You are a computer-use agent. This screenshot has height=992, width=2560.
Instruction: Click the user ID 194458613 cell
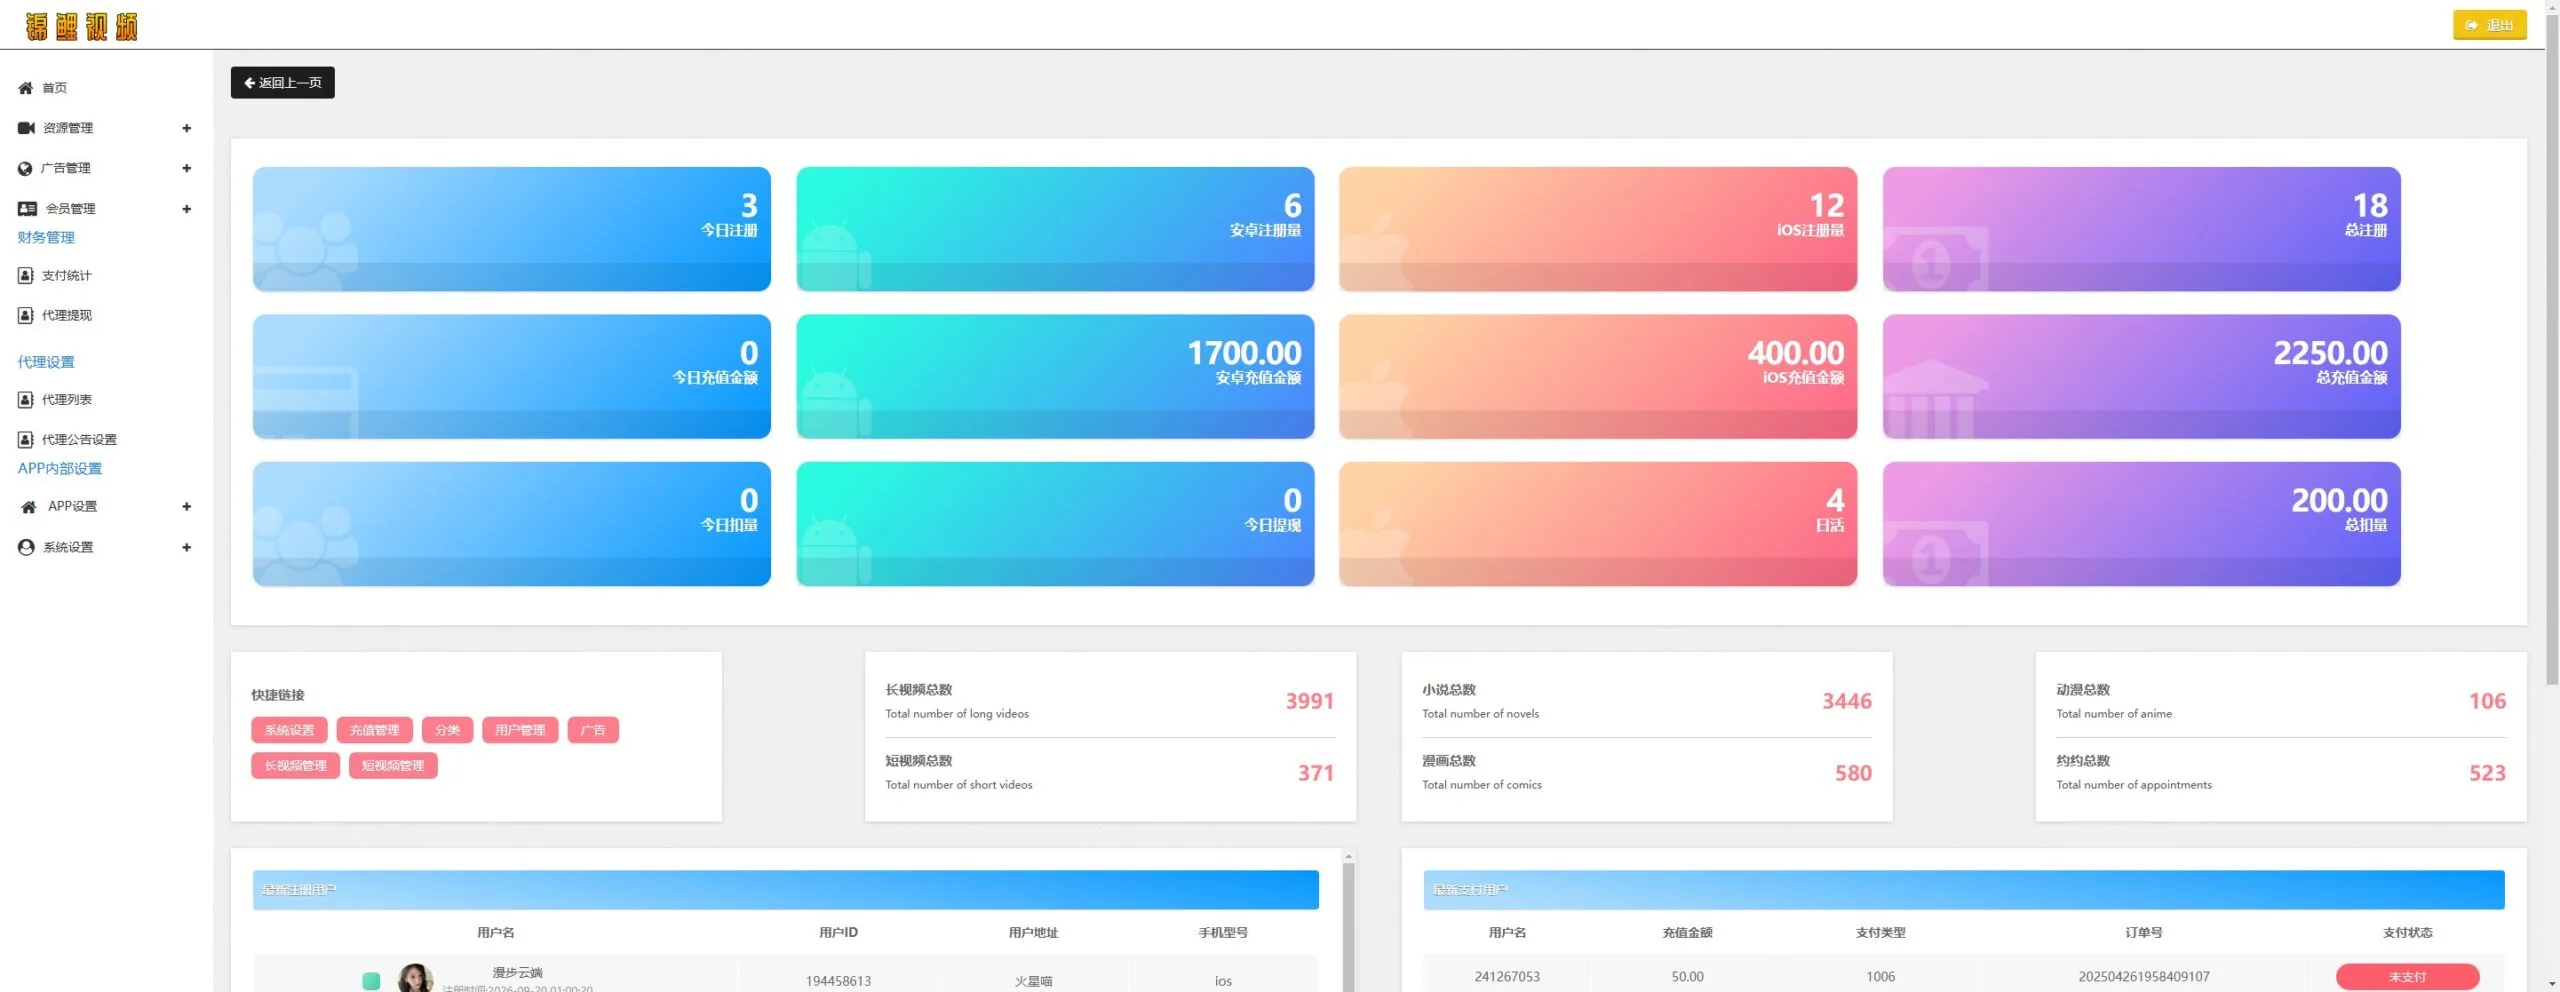838,981
